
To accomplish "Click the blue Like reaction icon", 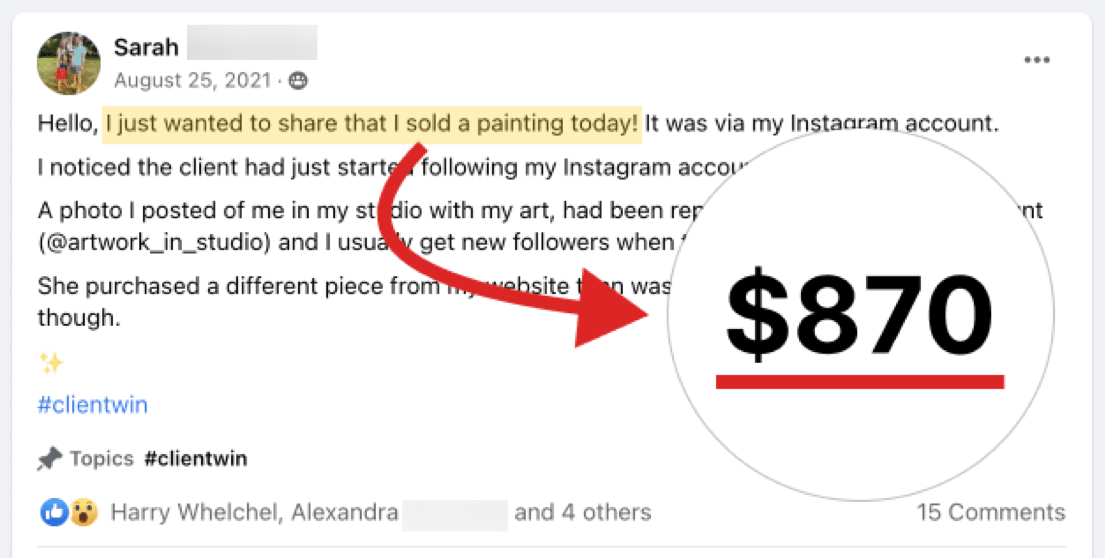I will (x=53, y=513).
